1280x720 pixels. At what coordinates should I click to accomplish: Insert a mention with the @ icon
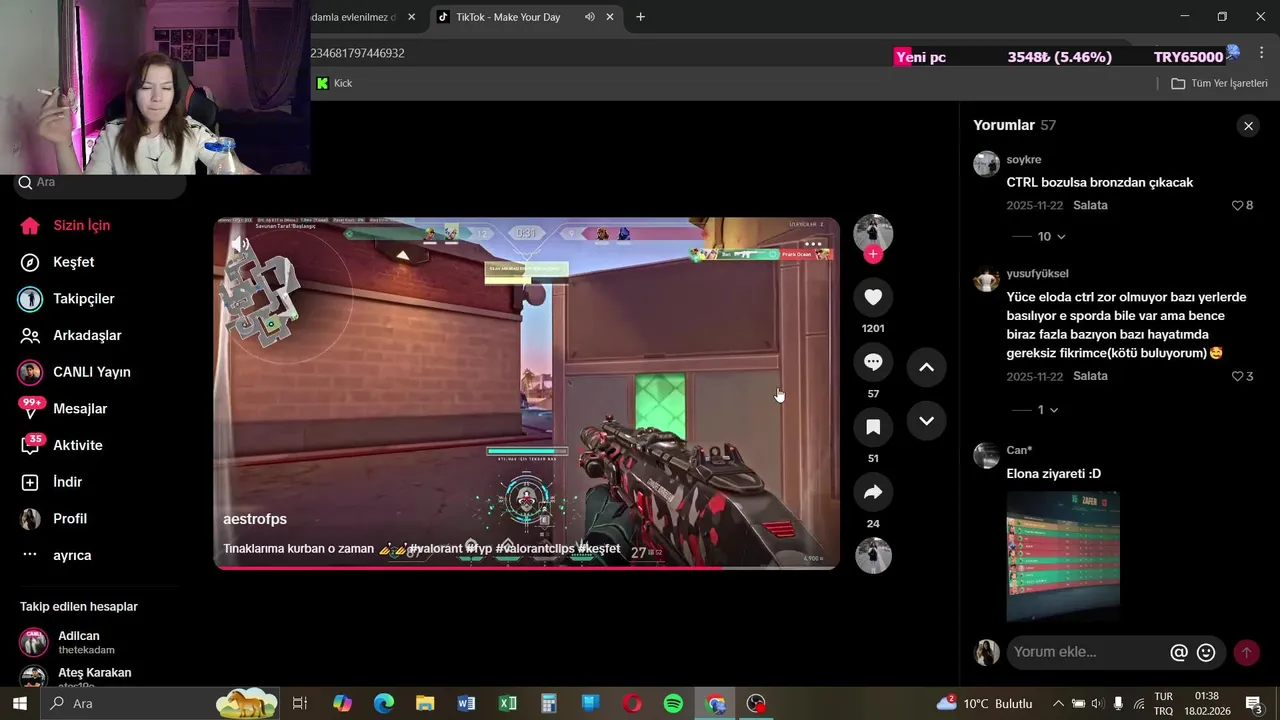click(x=1179, y=652)
